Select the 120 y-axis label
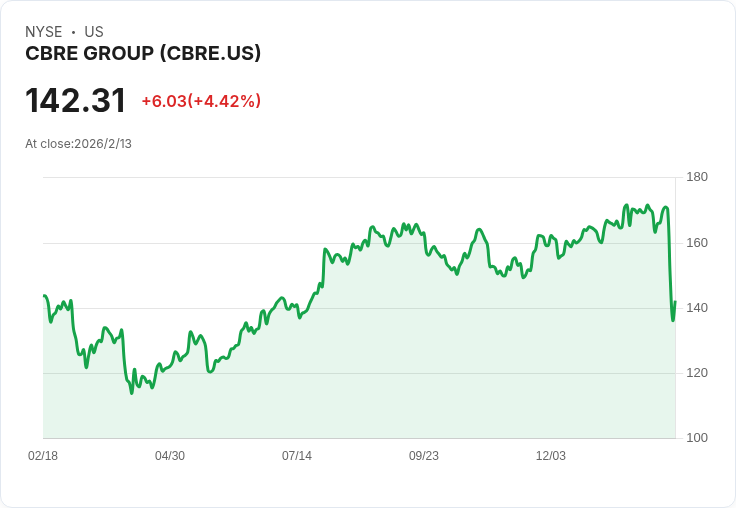Screen dimensions: 736x508 point(697,372)
